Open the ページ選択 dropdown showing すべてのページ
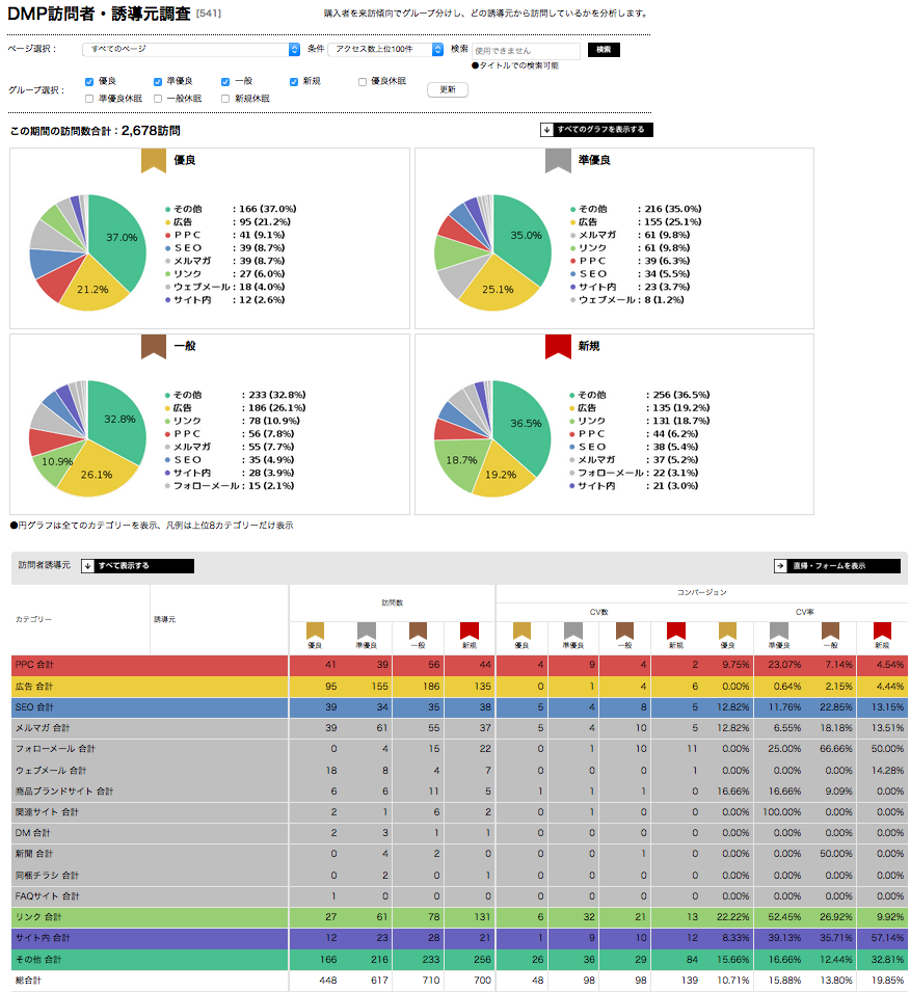Screen dimensions: 910x992 [x=191, y=49]
